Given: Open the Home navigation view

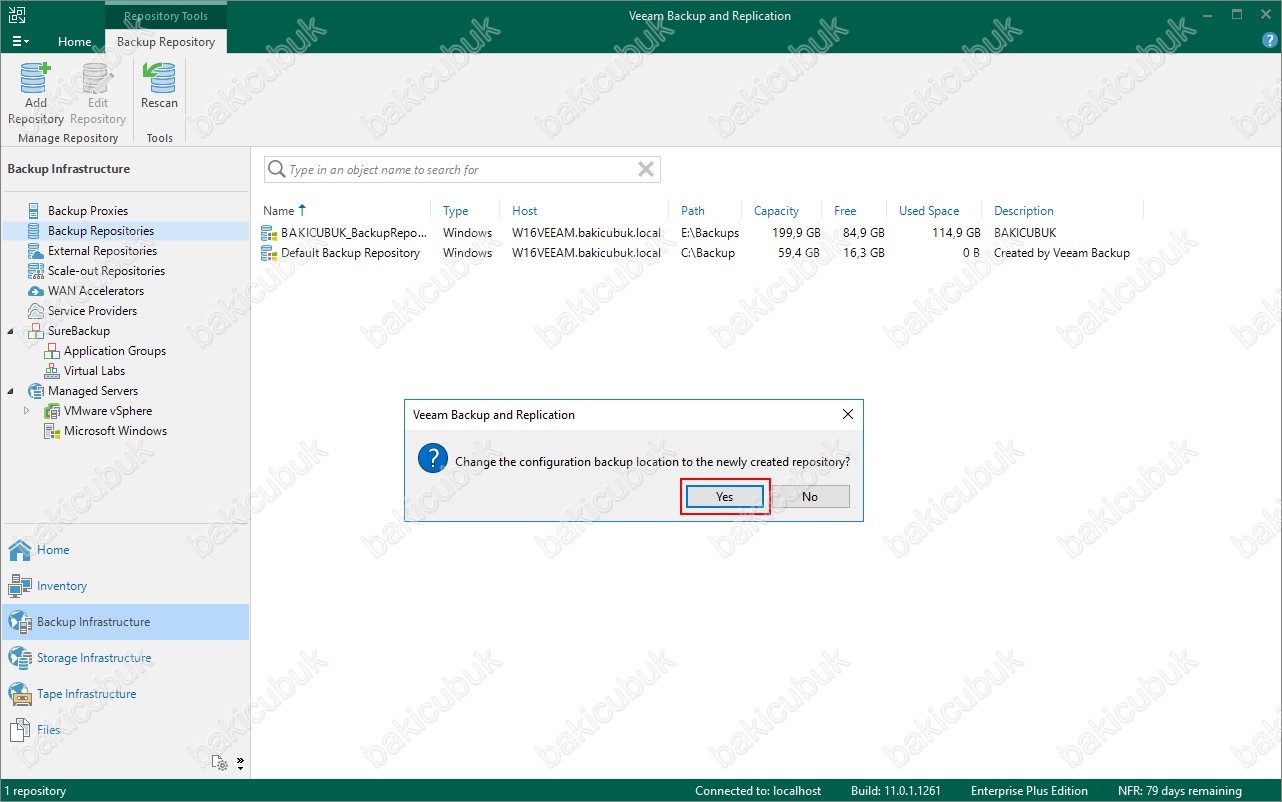Looking at the screenshot, I should pyautogui.click(x=125, y=550).
